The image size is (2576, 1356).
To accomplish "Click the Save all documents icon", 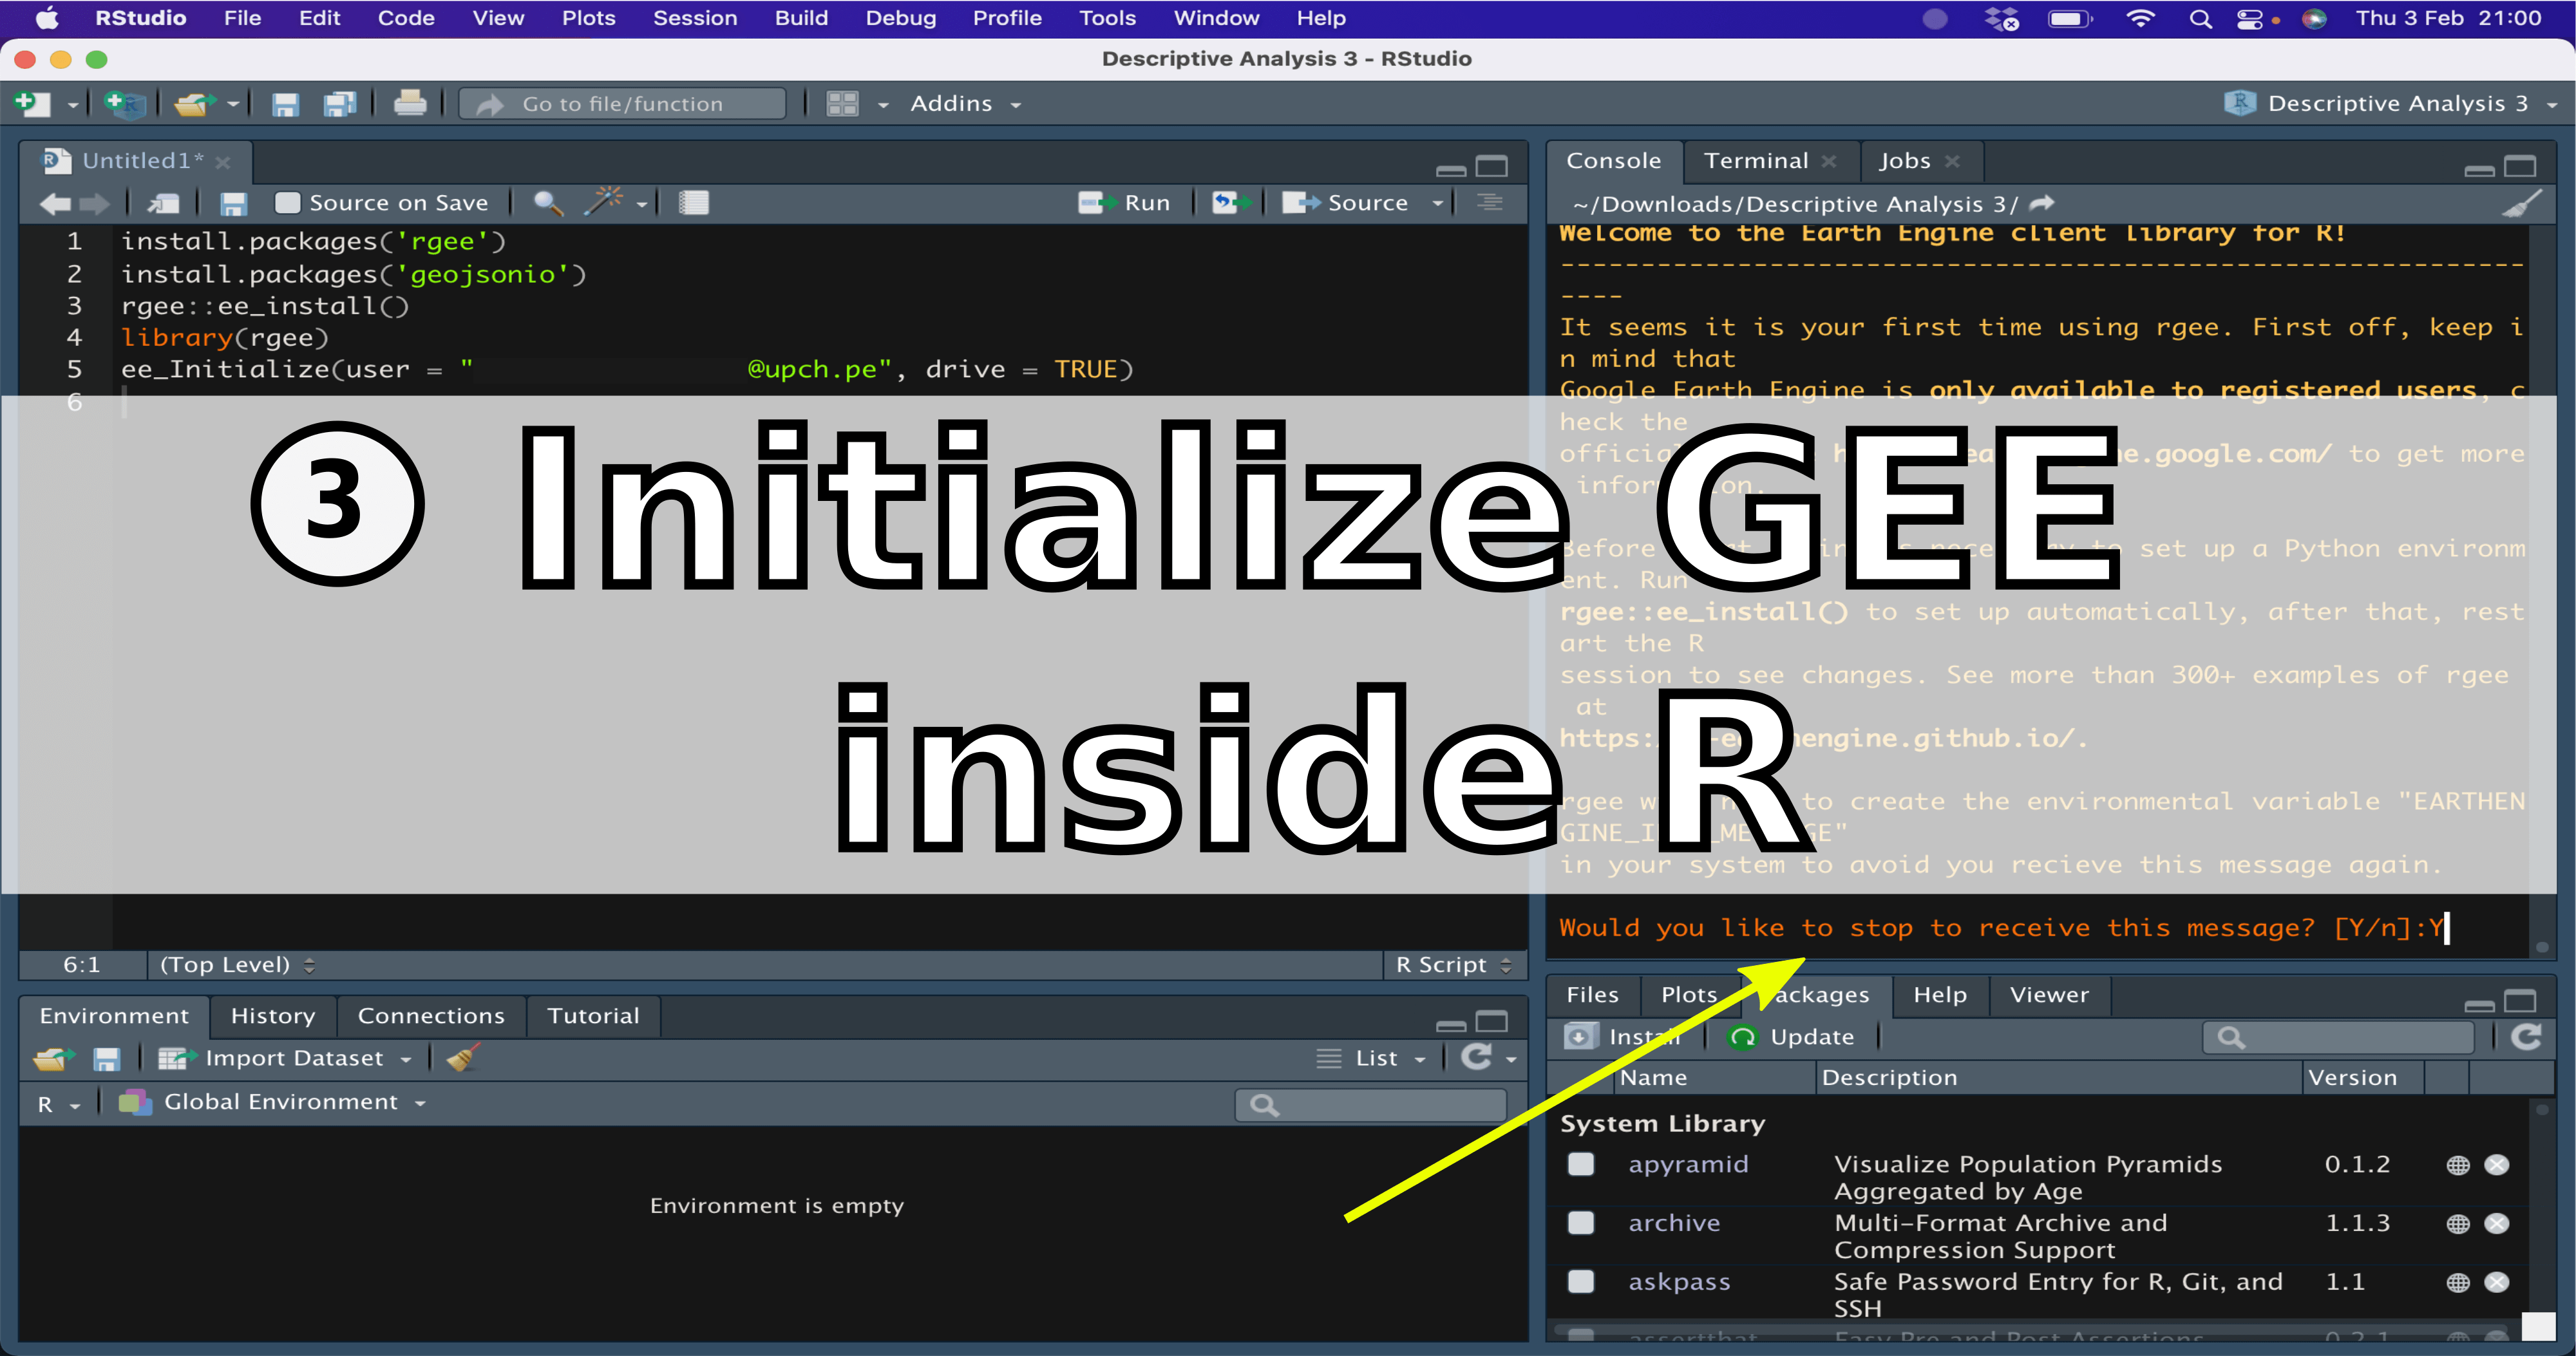I will pyautogui.click(x=340, y=104).
